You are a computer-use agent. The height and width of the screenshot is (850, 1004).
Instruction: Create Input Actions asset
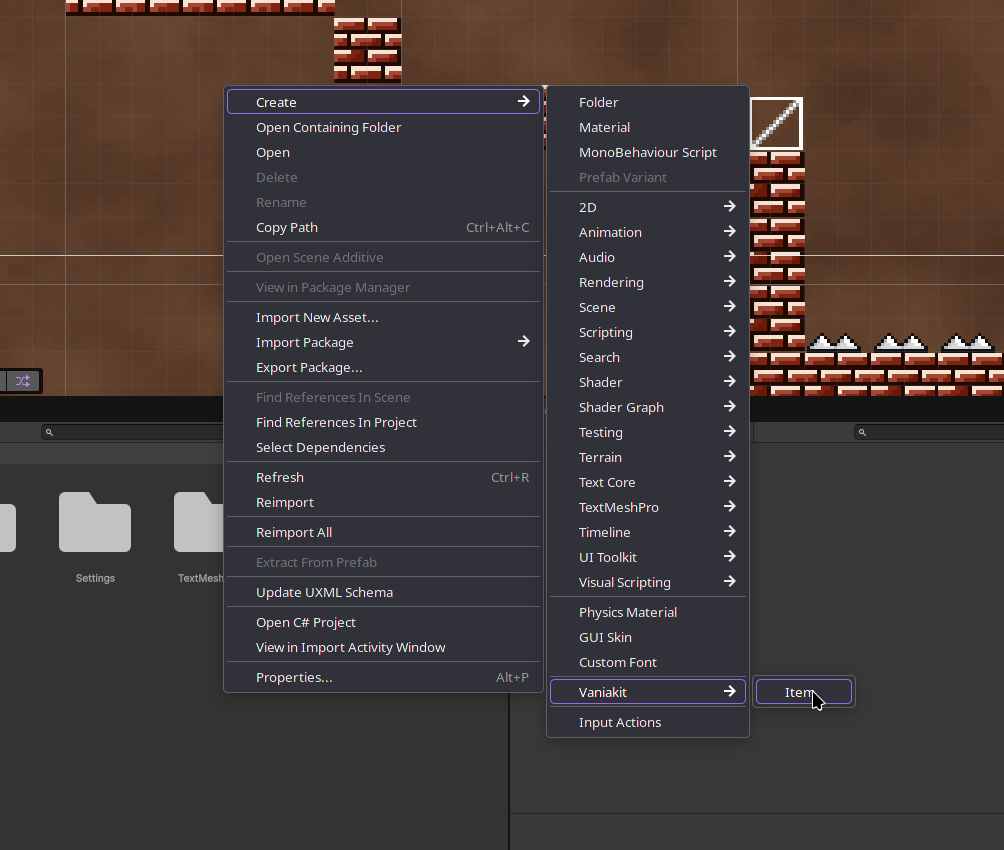click(x=647, y=723)
